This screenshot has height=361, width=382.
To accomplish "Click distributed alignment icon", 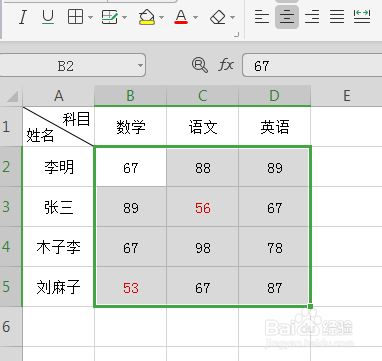I will [362, 17].
